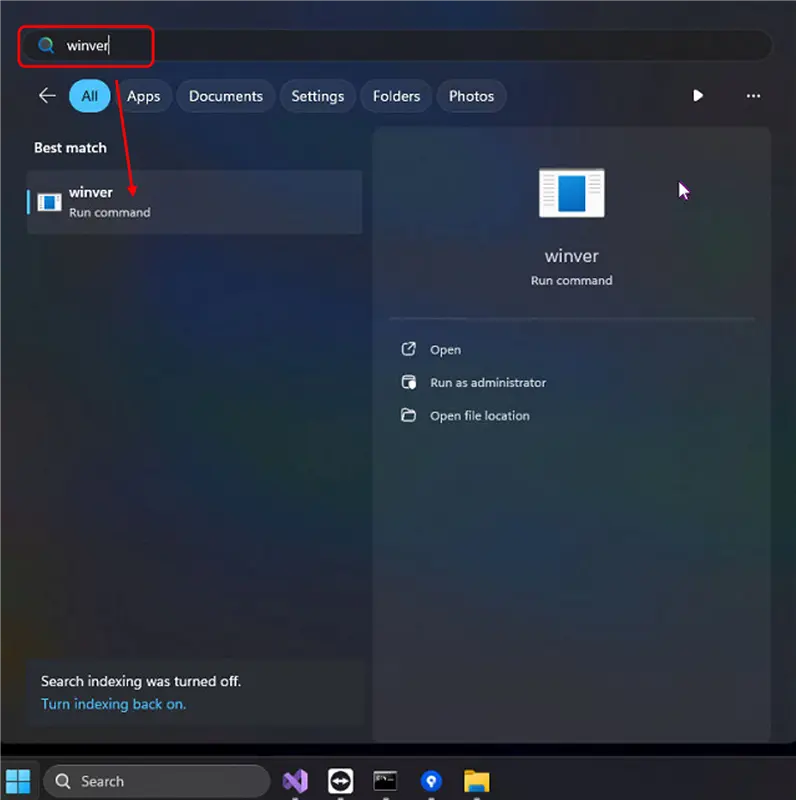Launch Visual Studio from taskbar
796x800 pixels.
point(295,781)
